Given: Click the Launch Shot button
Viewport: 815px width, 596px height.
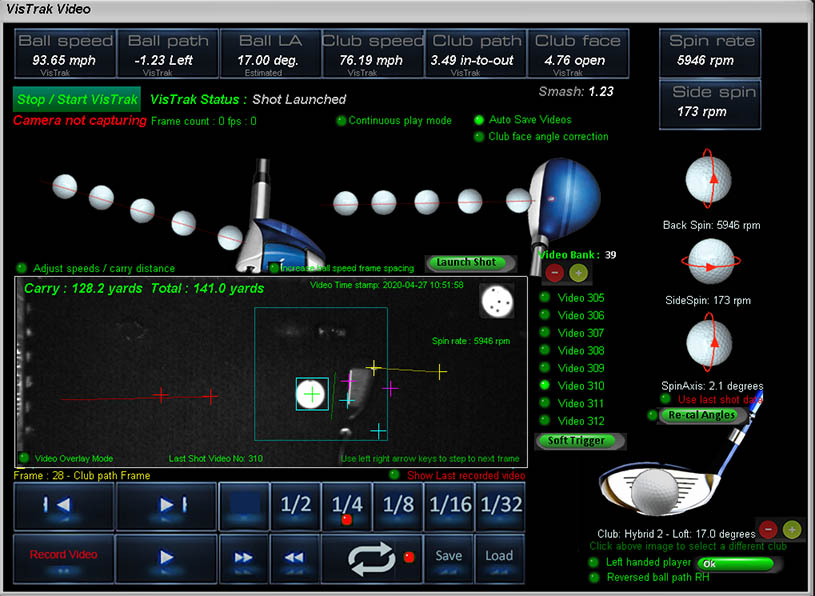Looking at the screenshot, I should point(470,262).
